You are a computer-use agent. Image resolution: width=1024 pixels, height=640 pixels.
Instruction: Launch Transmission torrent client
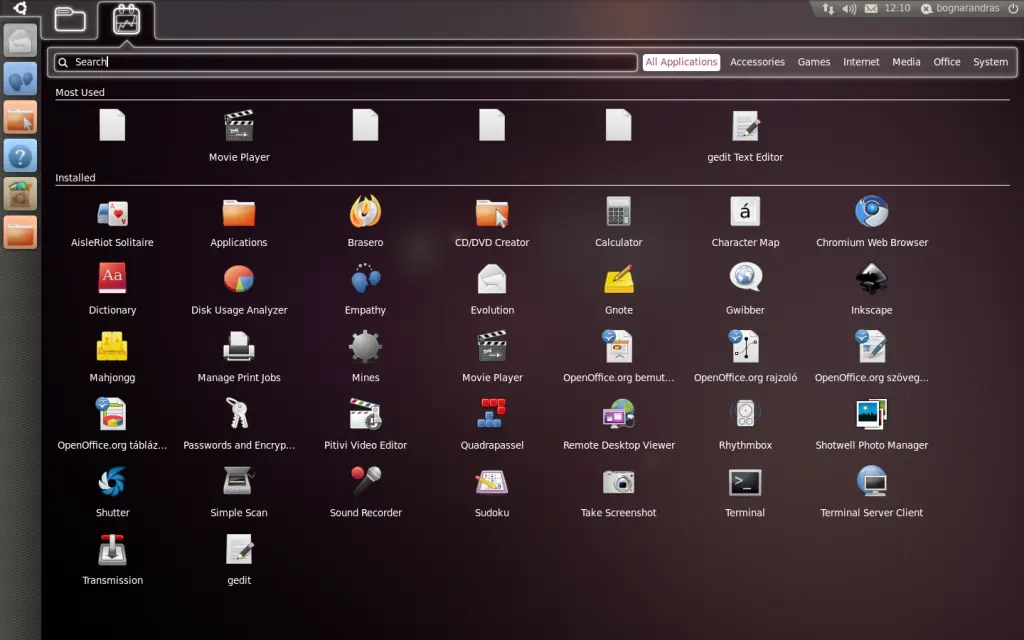point(112,560)
